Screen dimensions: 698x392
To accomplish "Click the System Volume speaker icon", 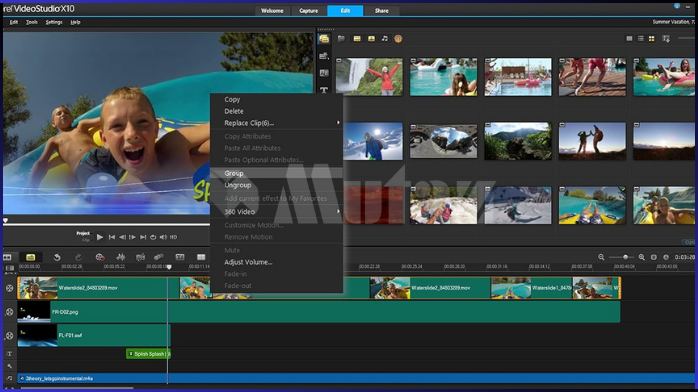I will [x=163, y=237].
